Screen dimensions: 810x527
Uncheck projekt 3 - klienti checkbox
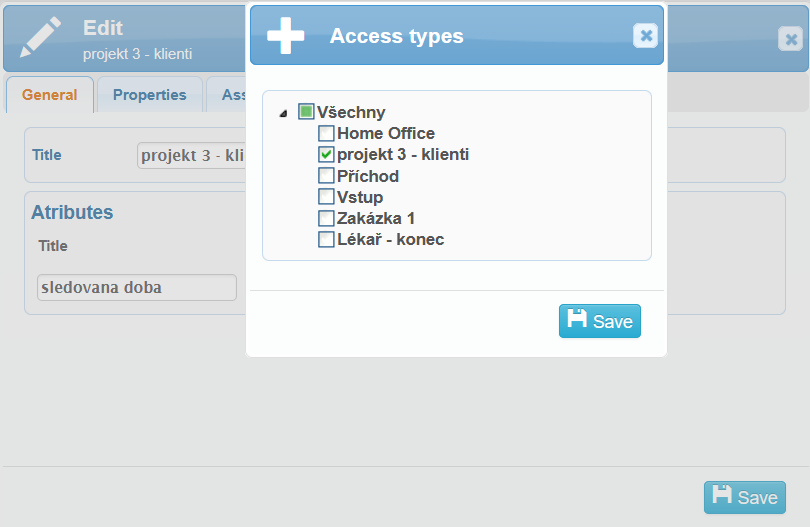326,154
